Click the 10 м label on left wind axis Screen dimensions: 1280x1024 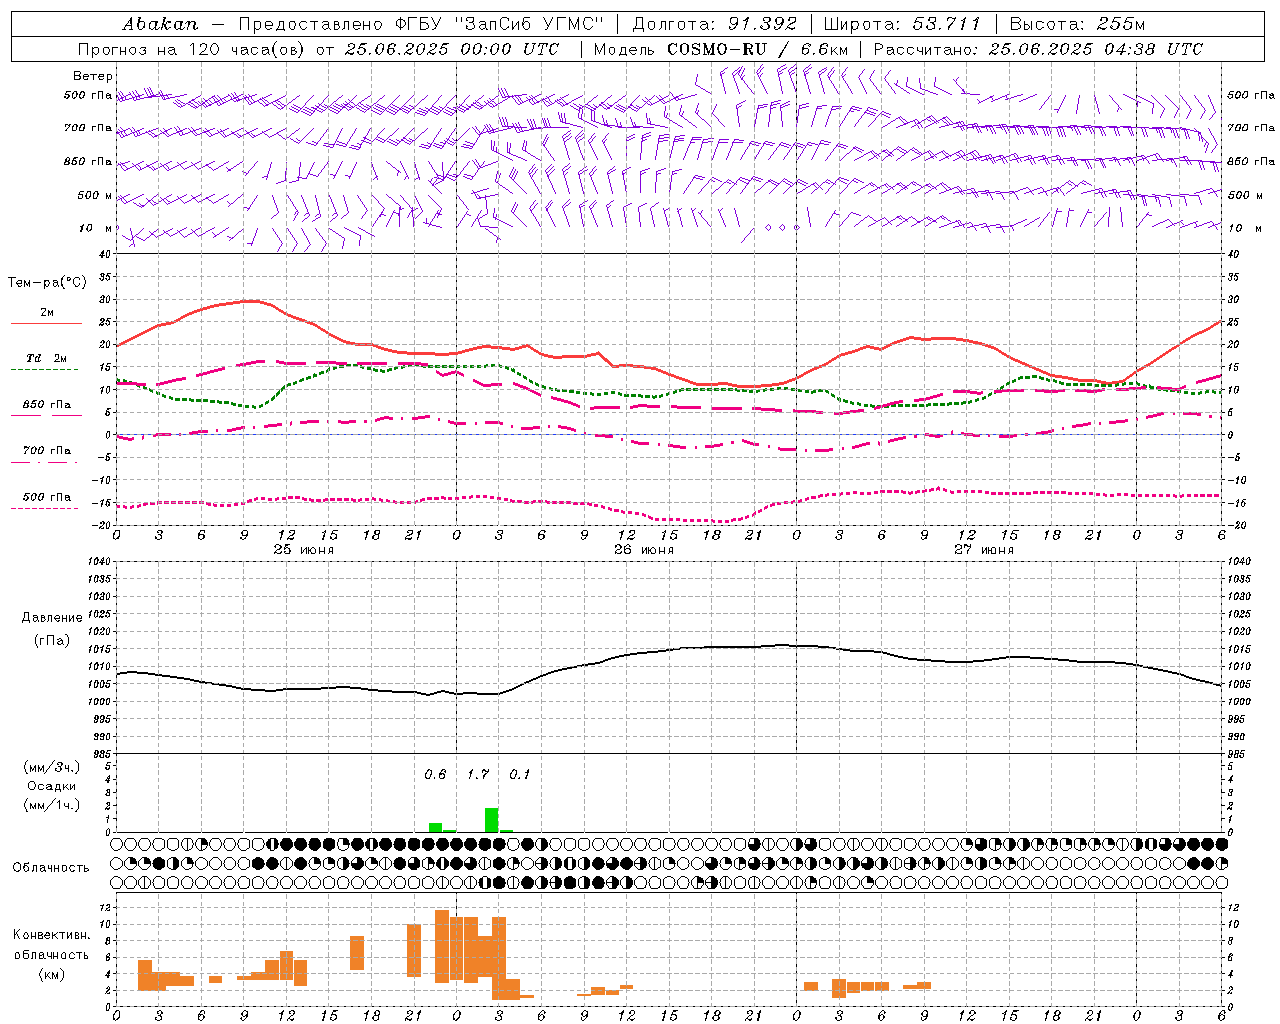pyautogui.click(x=96, y=228)
